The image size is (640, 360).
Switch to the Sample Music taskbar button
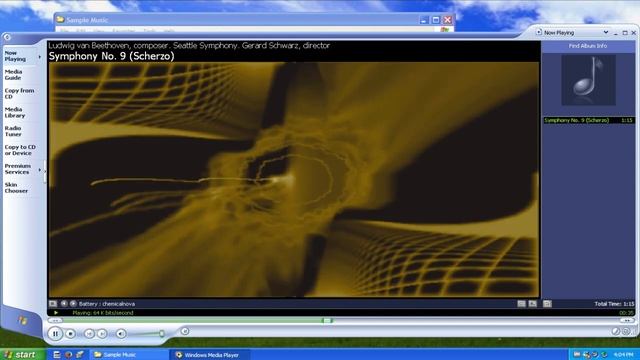click(x=130, y=355)
